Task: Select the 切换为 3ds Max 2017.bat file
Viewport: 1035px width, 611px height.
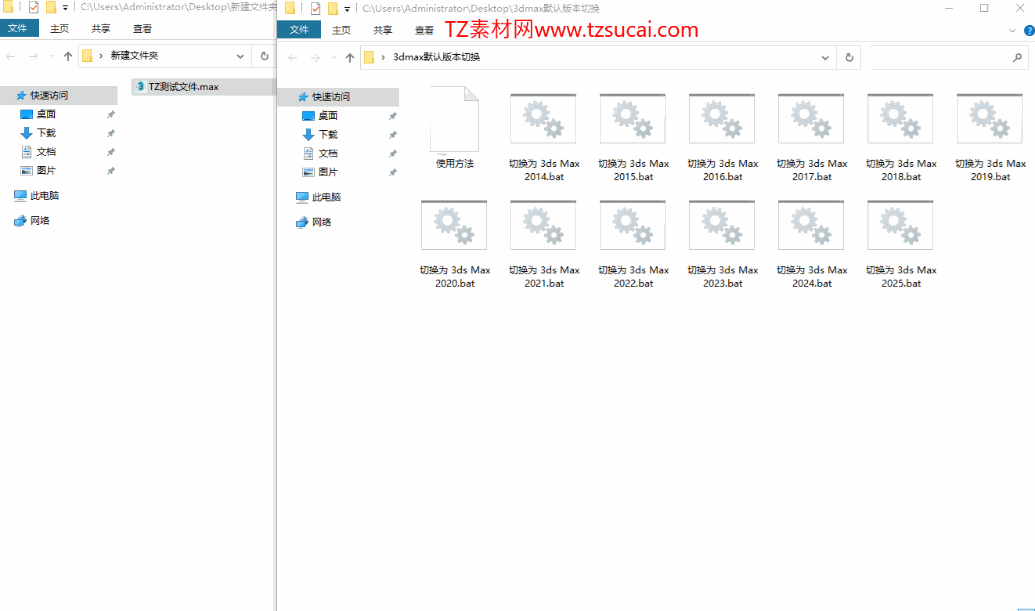Action: [811, 137]
